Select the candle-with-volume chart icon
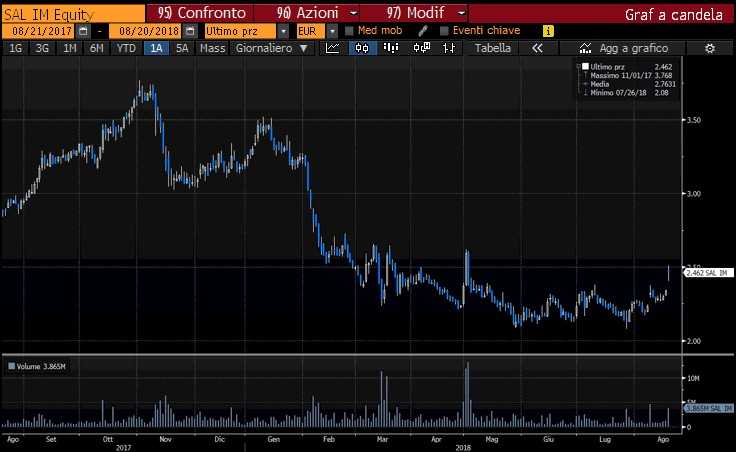This screenshot has width=736, height=452. coord(422,48)
